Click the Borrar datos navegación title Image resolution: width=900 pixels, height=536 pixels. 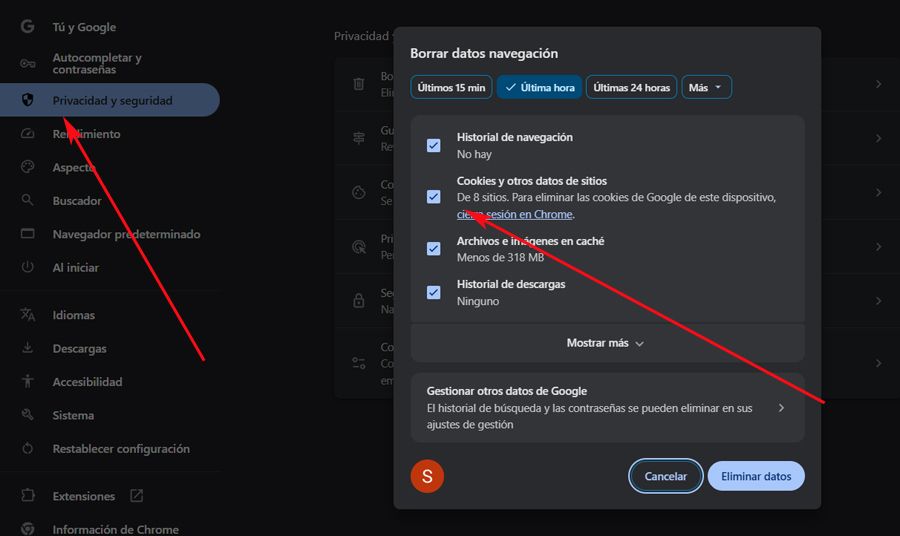click(484, 53)
